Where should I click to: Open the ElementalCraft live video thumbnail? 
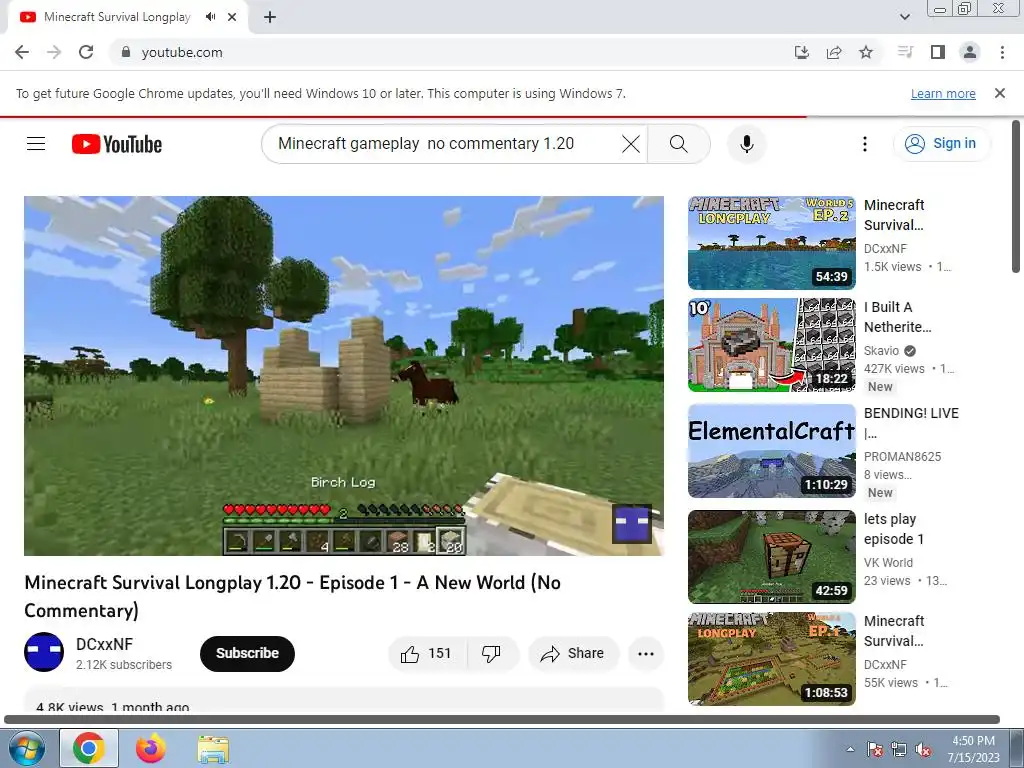[x=772, y=451]
